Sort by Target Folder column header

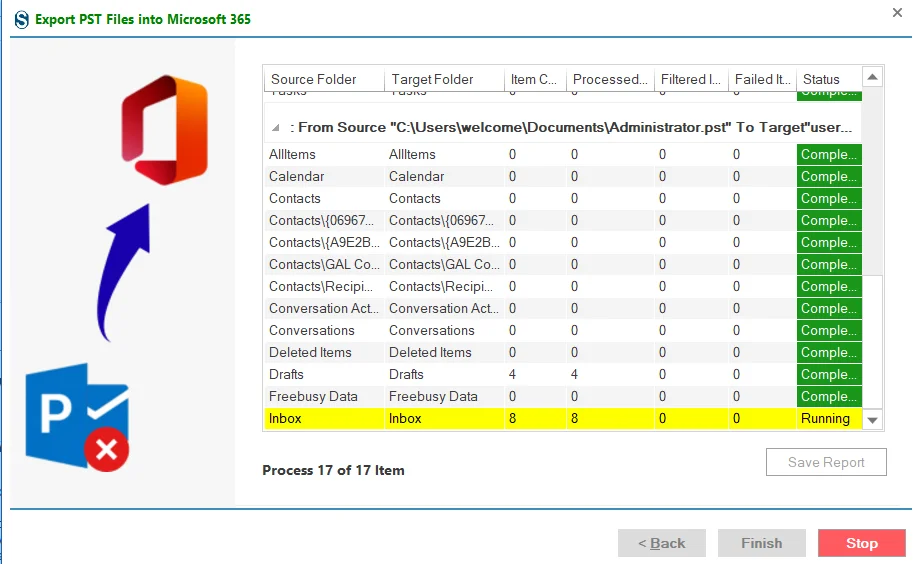coord(444,79)
